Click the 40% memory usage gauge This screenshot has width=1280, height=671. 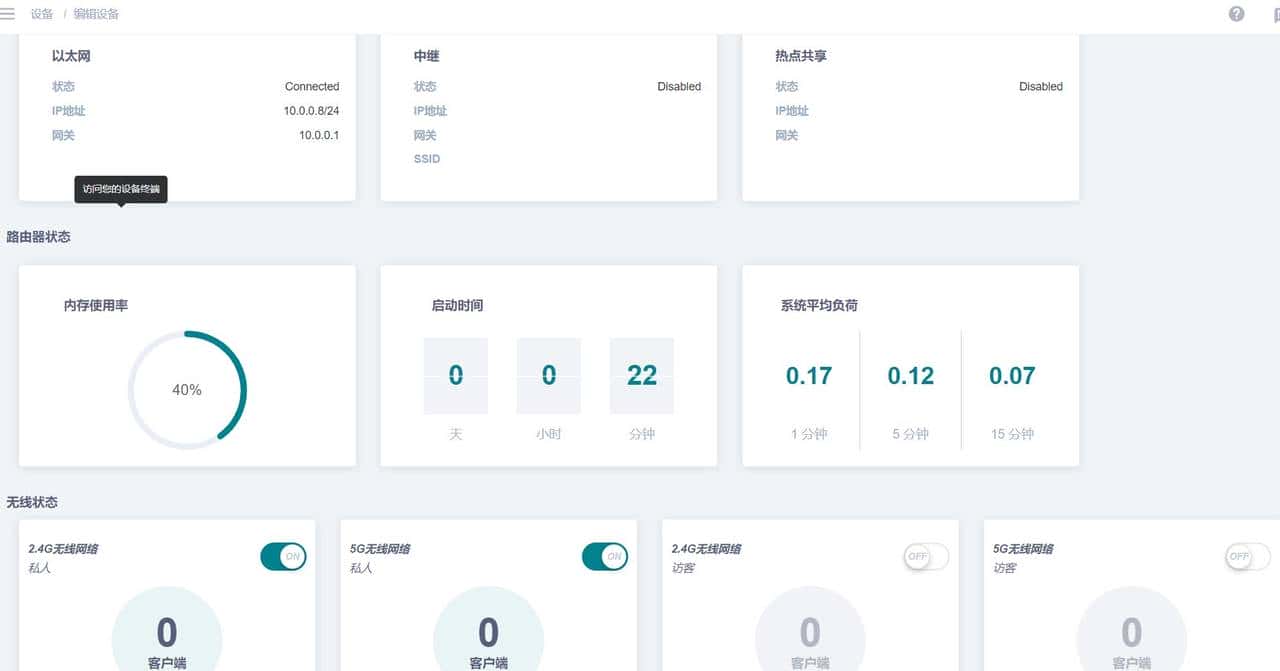pyautogui.click(x=187, y=390)
